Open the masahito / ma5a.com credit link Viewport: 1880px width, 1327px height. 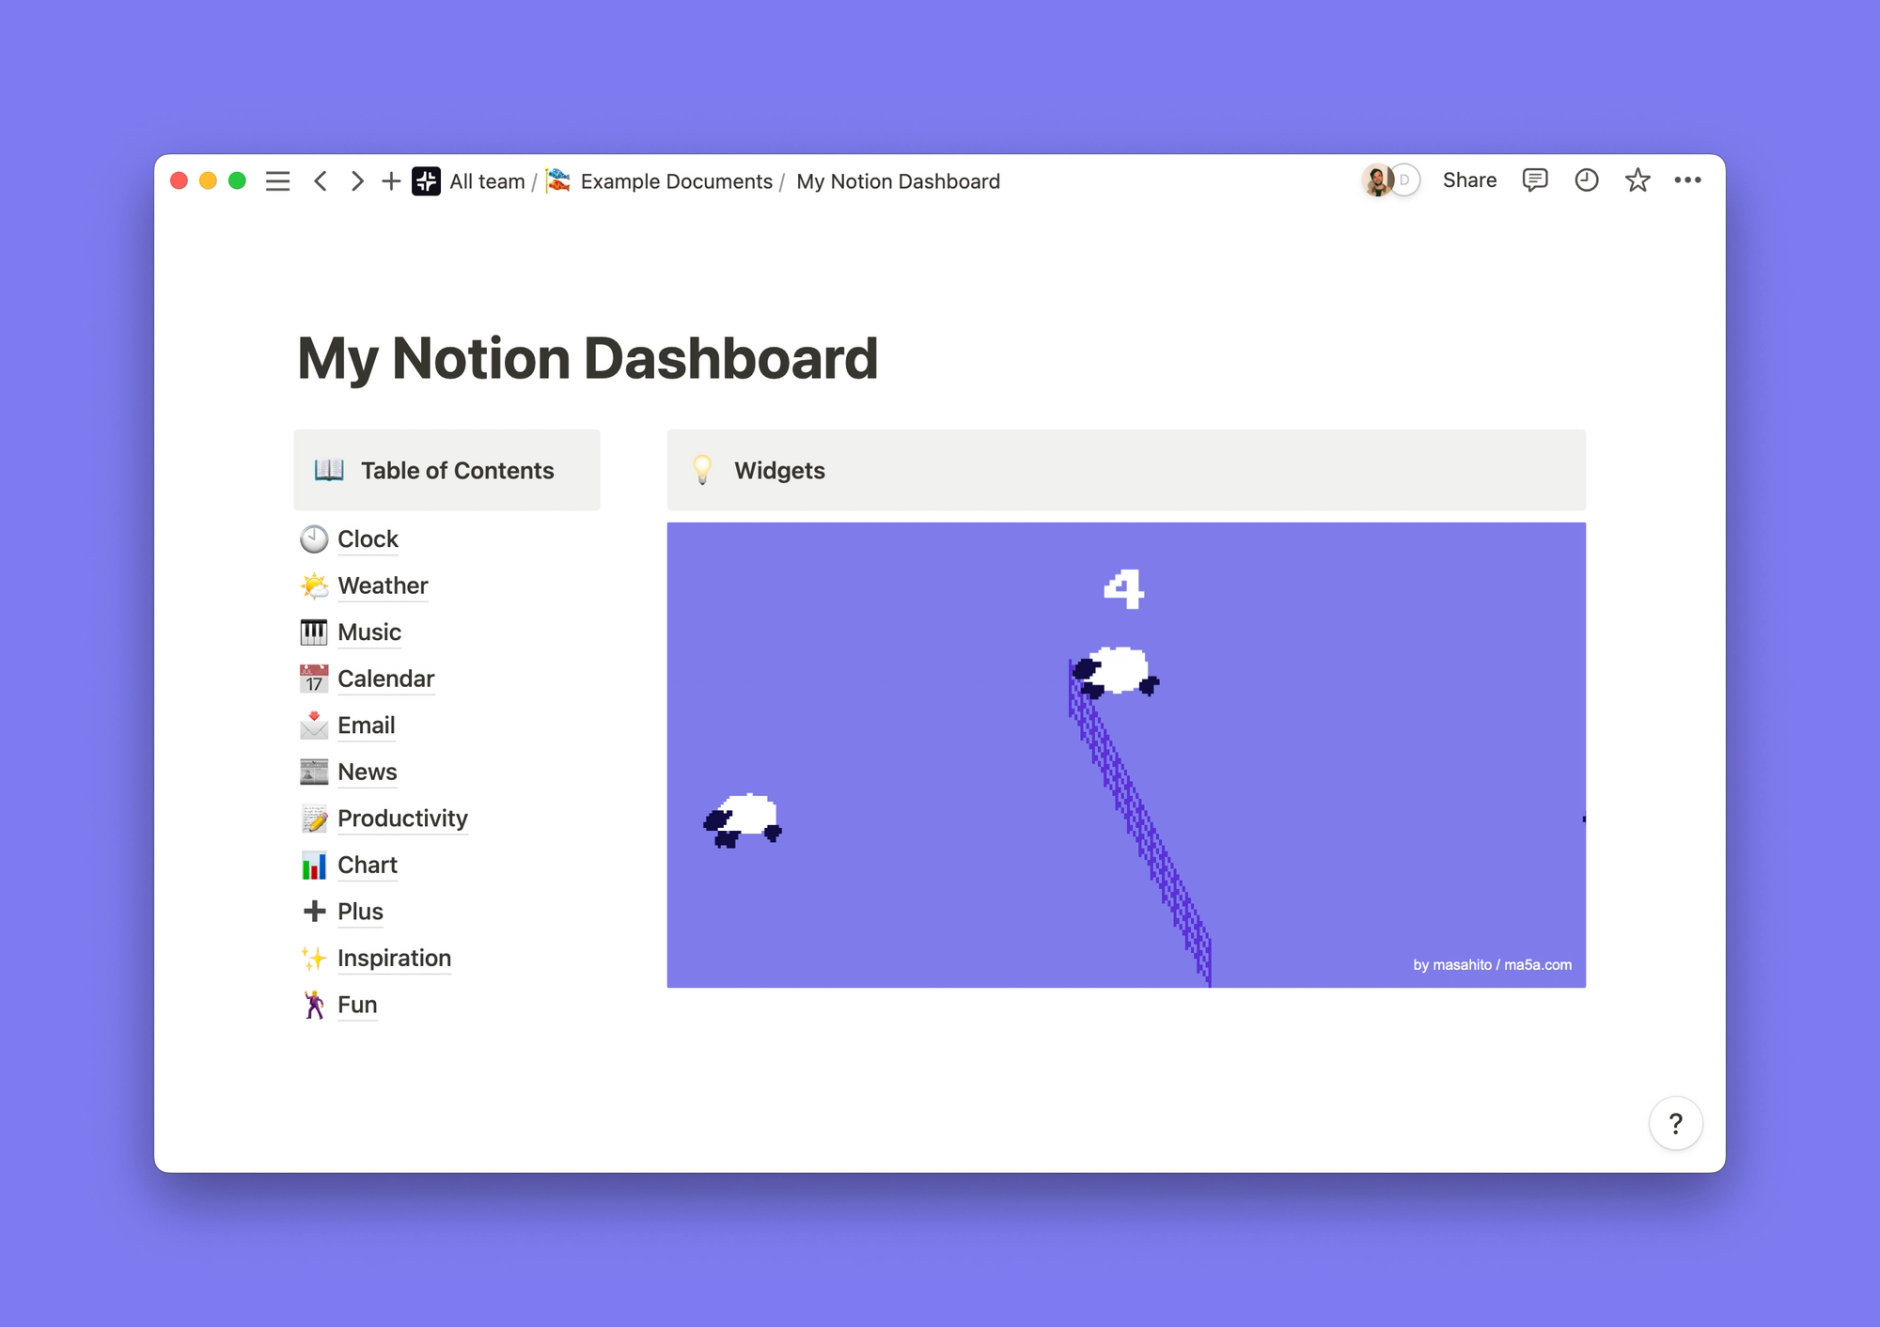point(1491,964)
